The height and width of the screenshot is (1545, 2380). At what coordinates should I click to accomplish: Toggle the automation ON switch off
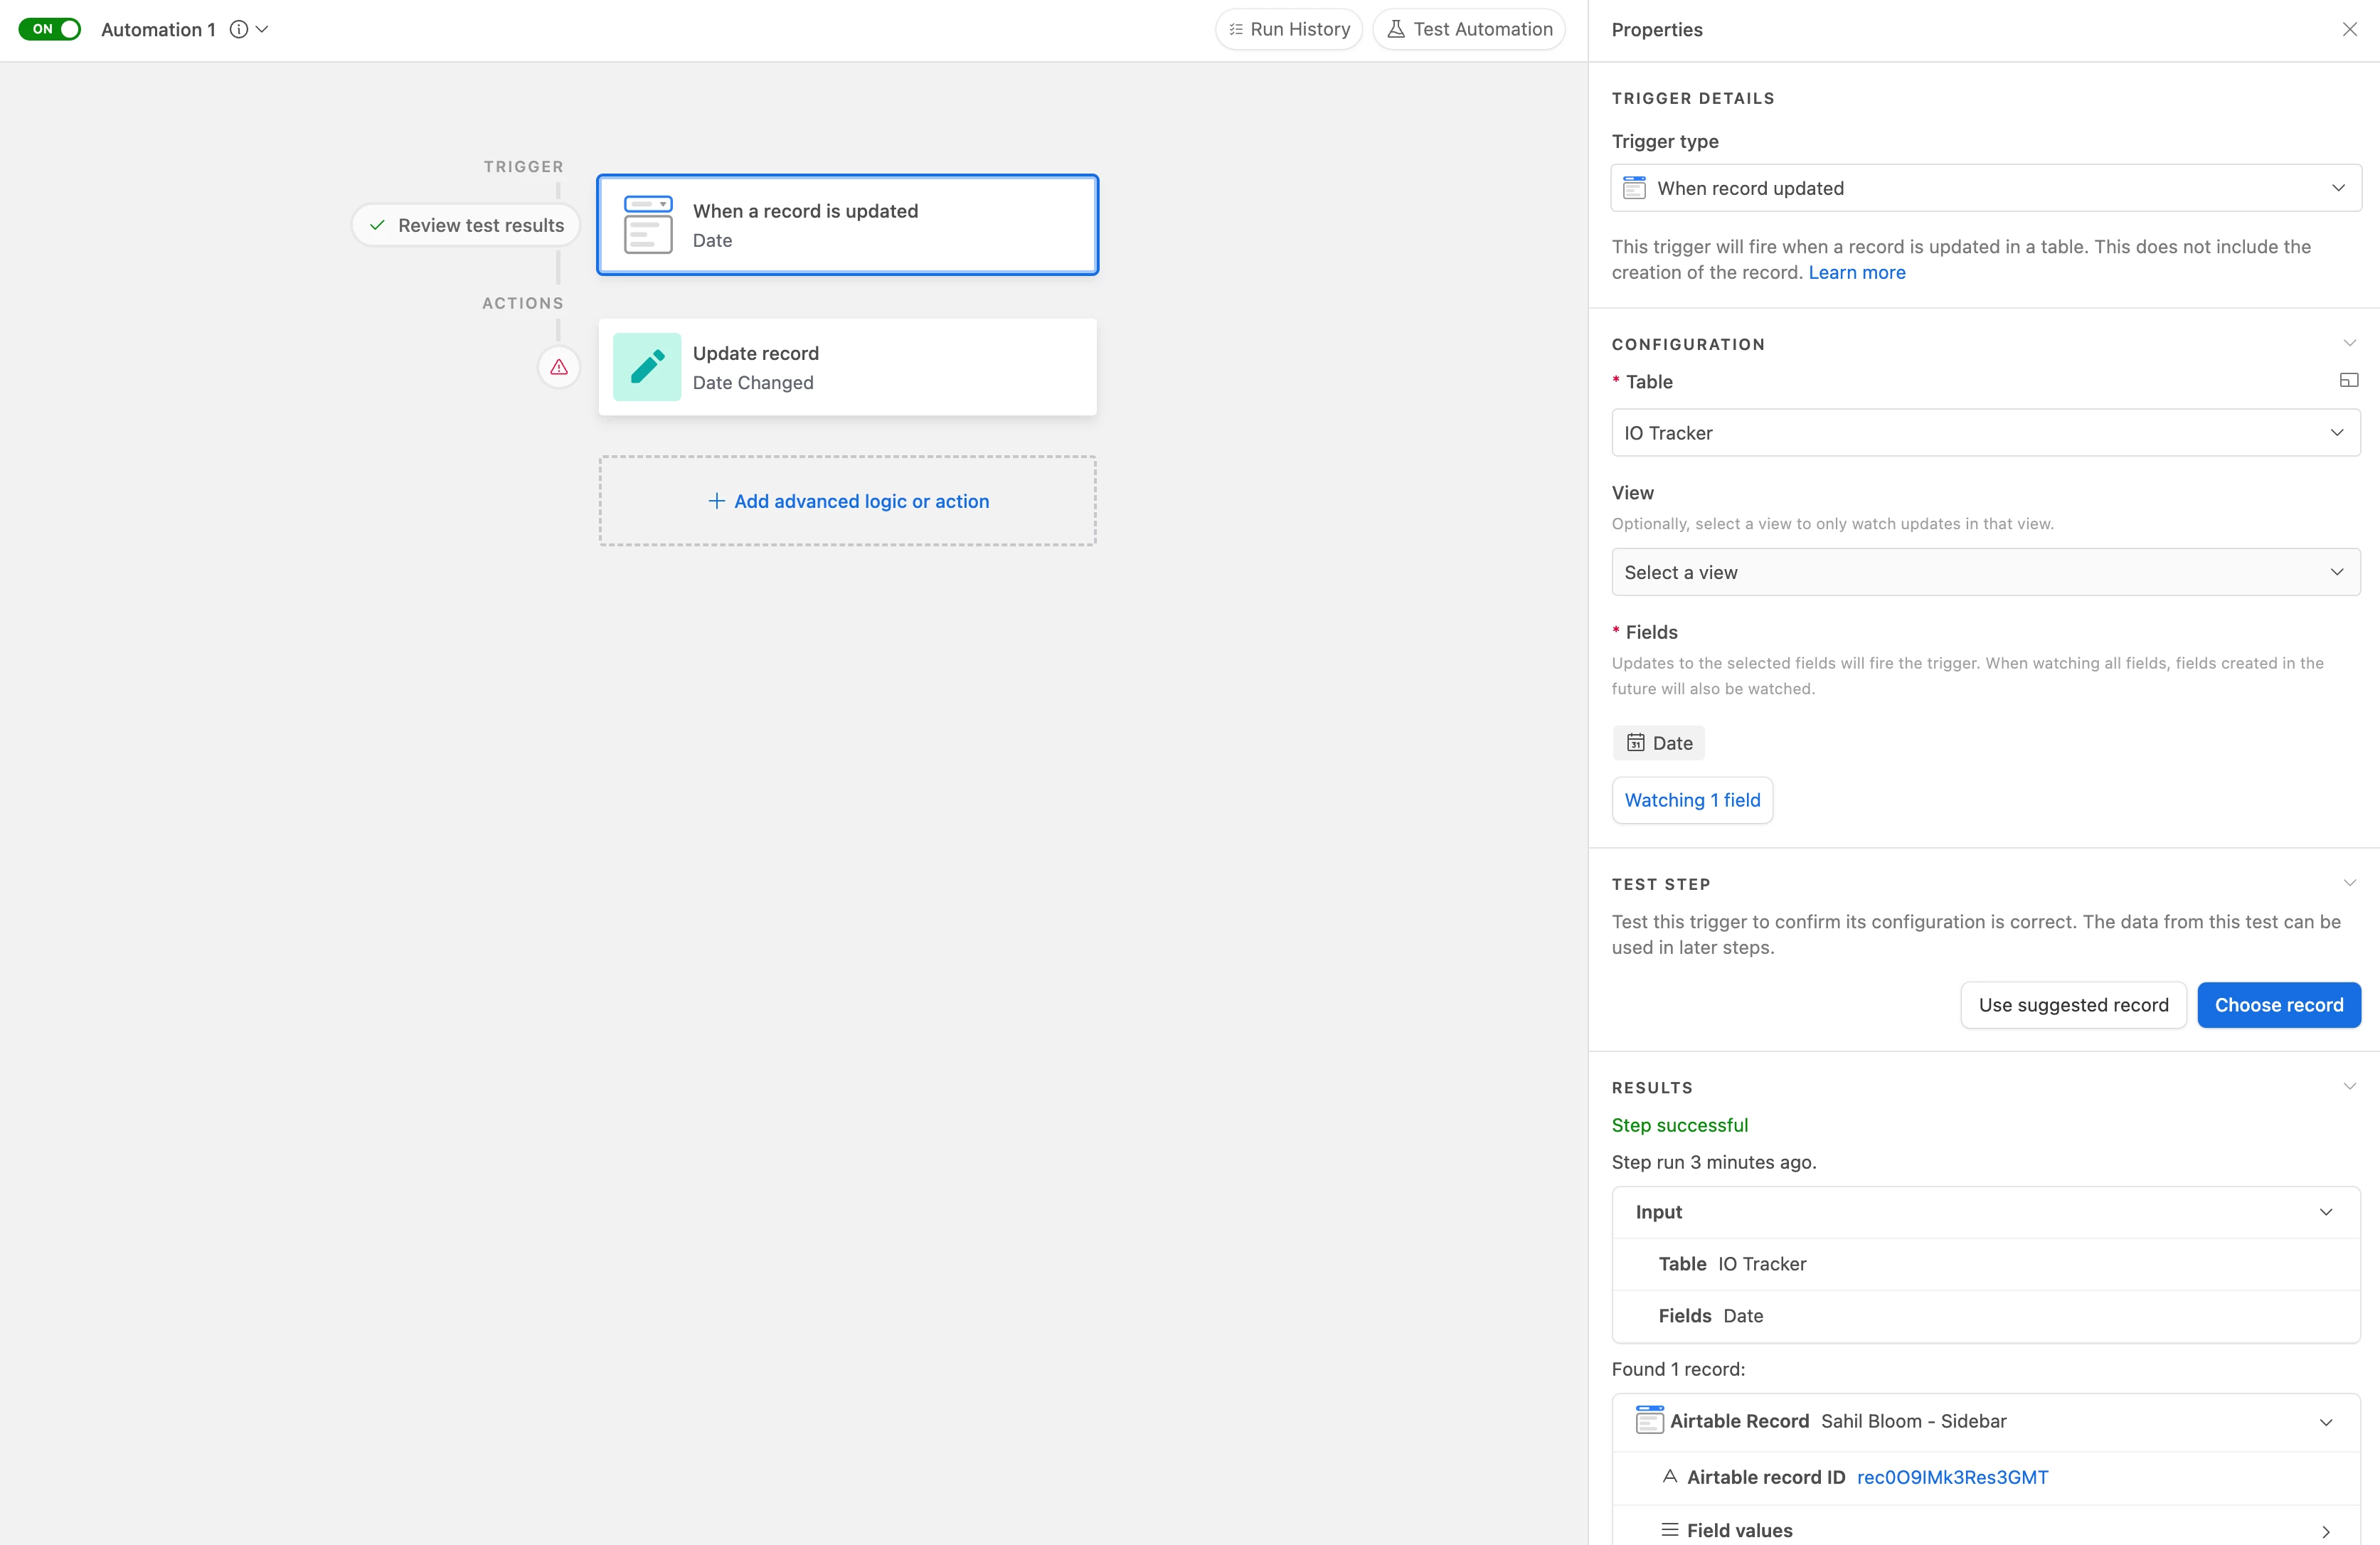point(50,29)
